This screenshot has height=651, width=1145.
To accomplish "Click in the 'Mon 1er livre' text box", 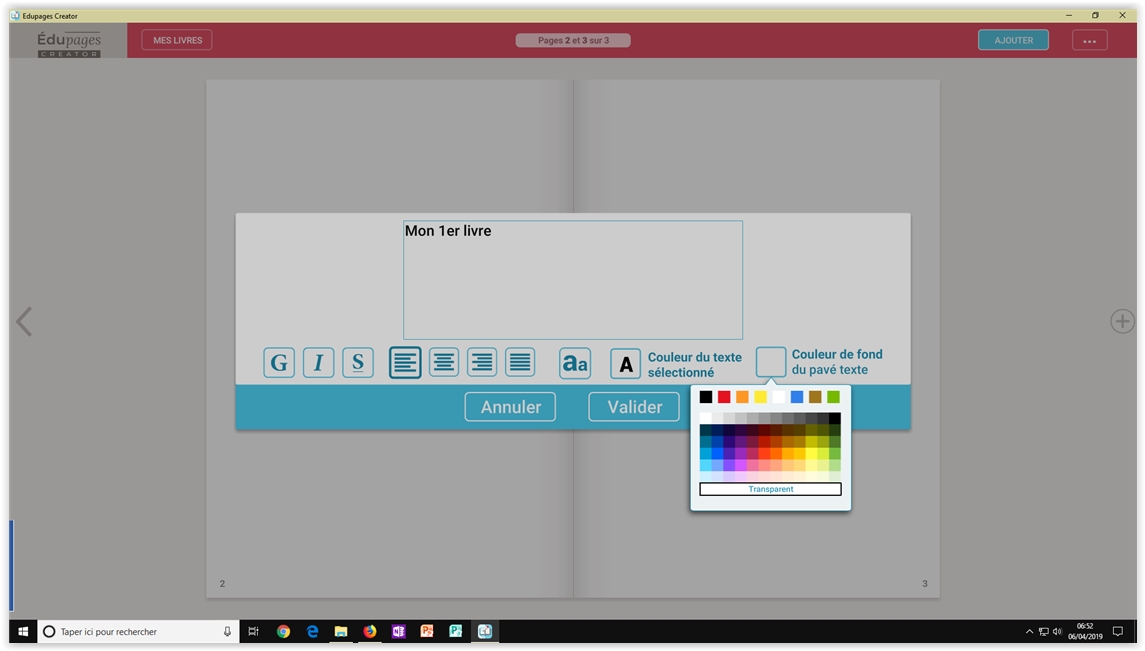I will click(572, 280).
